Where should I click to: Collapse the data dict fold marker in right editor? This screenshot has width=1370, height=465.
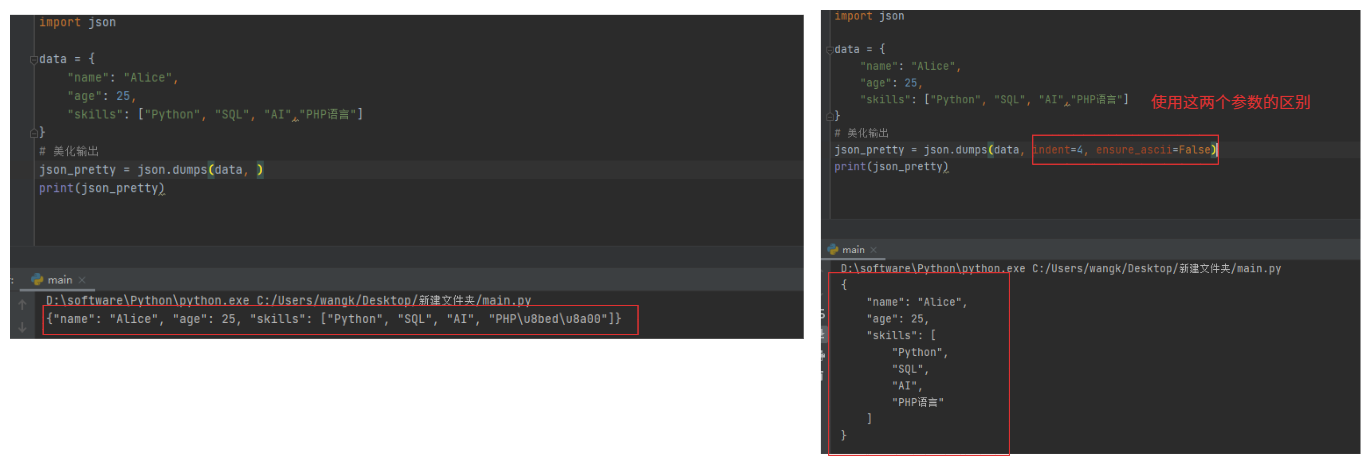click(x=829, y=49)
